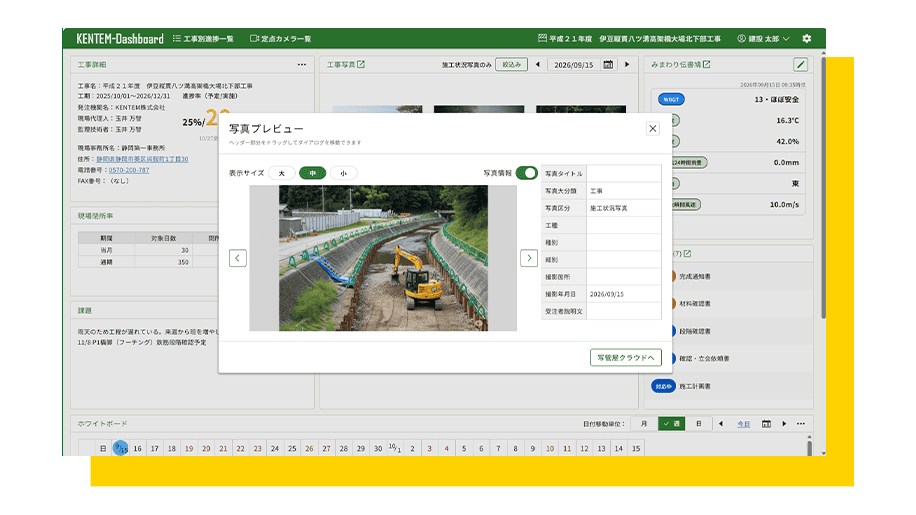Open the 工事詳細 panel options menu
The width and height of the screenshot is (916, 515).
(x=301, y=65)
